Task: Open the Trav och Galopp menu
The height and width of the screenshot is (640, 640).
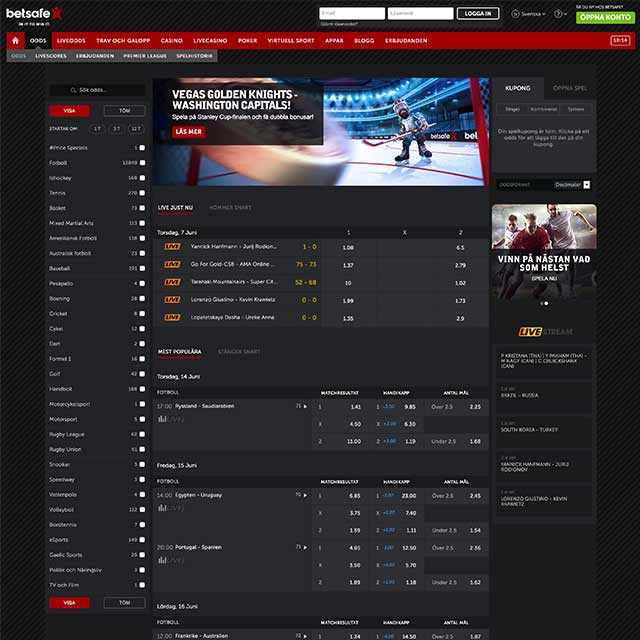Action: click(x=123, y=40)
